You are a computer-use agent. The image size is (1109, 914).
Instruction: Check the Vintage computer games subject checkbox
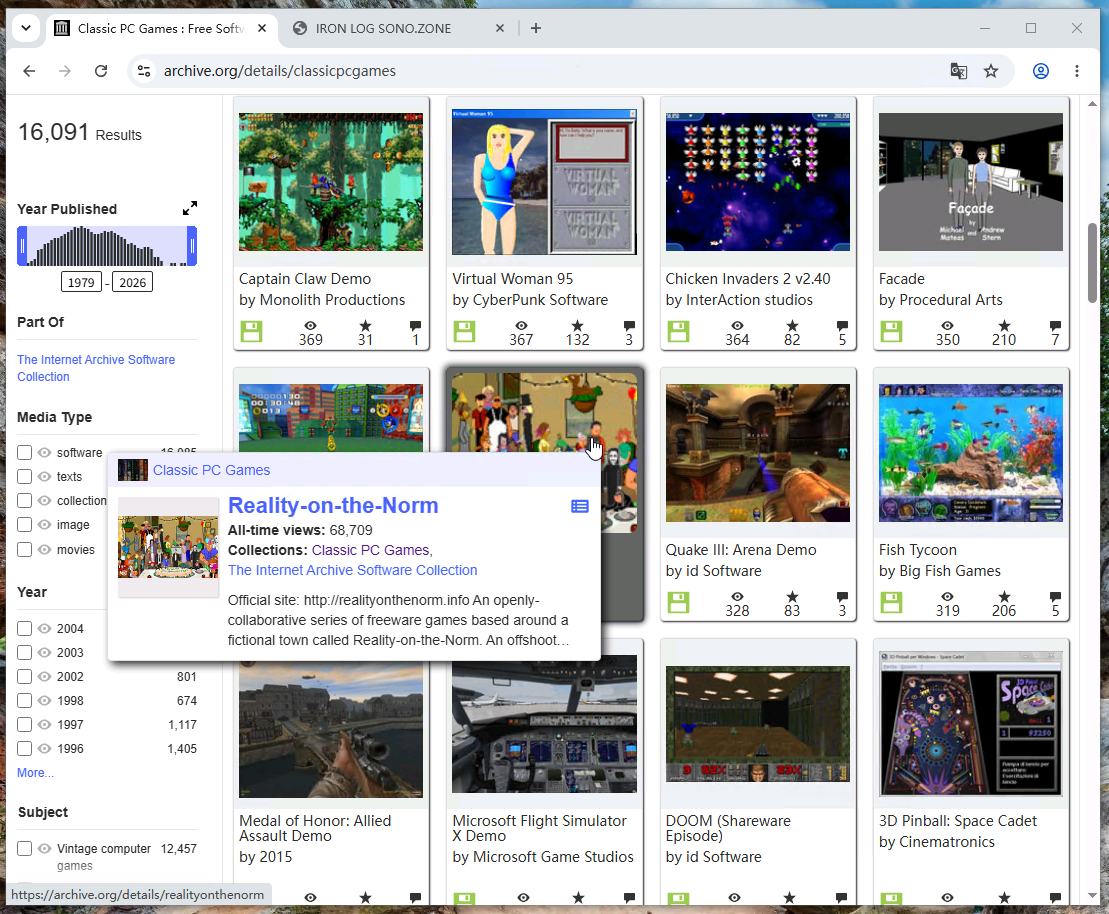point(25,848)
